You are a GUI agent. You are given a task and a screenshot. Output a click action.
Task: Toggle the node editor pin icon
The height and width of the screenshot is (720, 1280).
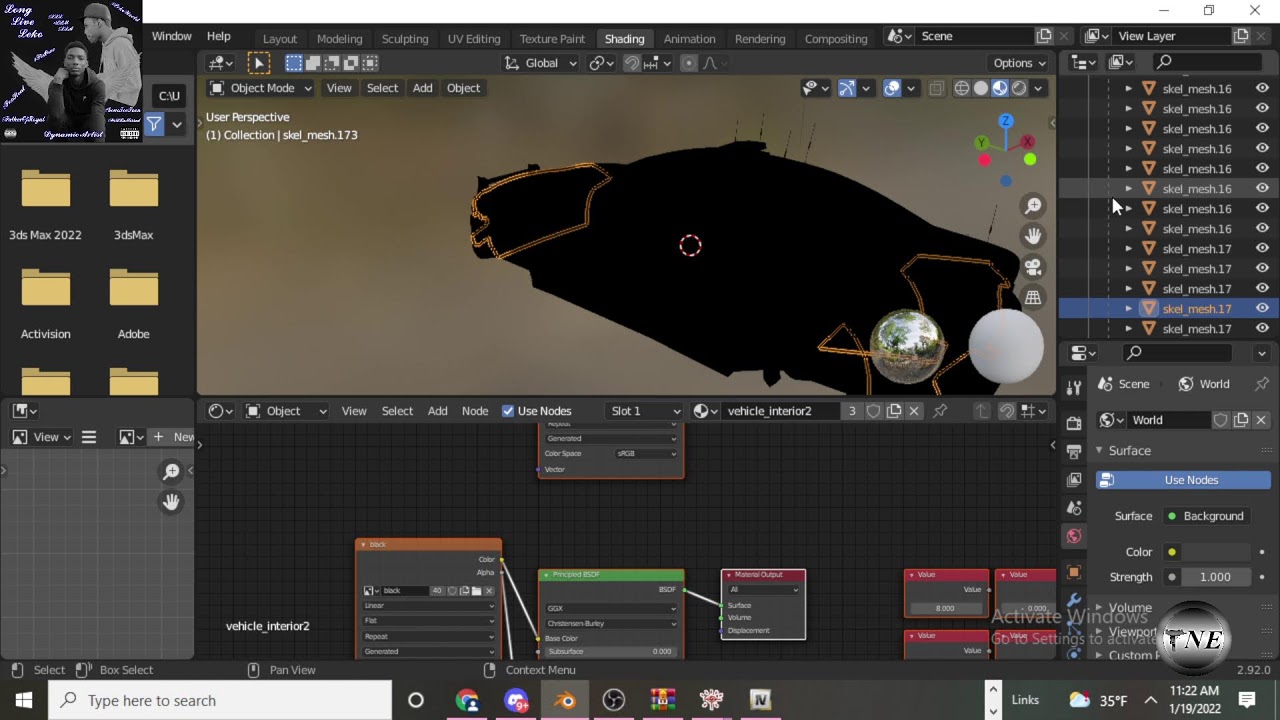[x=940, y=411]
